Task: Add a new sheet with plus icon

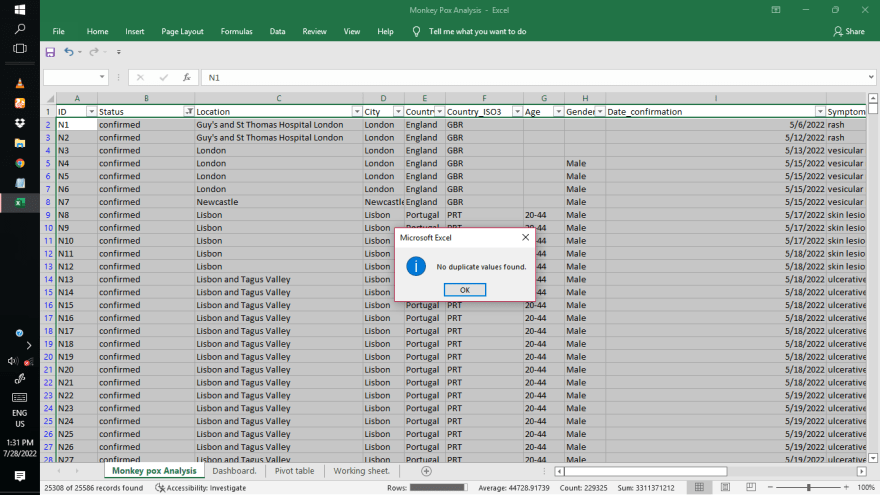Action: tap(427, 471)
